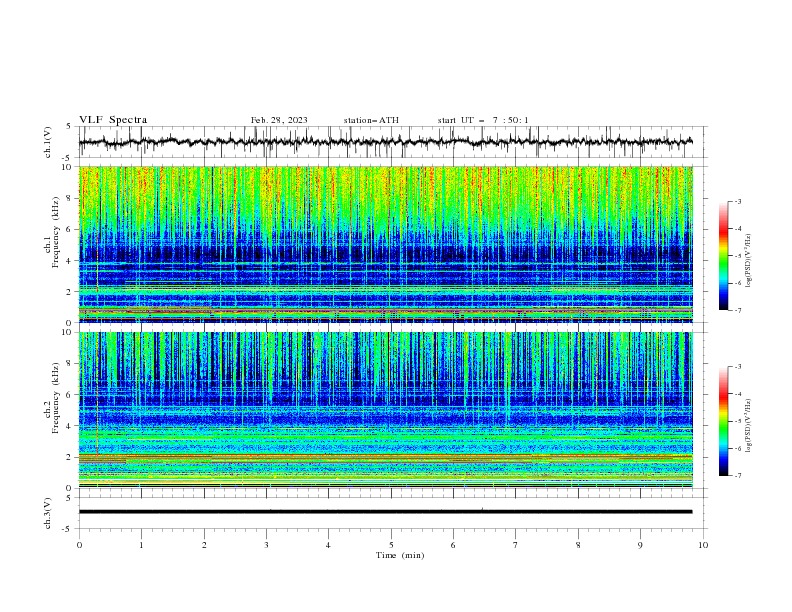
Task: Click the upper color scale bar for ch.1
Action: tap(723, 255)
